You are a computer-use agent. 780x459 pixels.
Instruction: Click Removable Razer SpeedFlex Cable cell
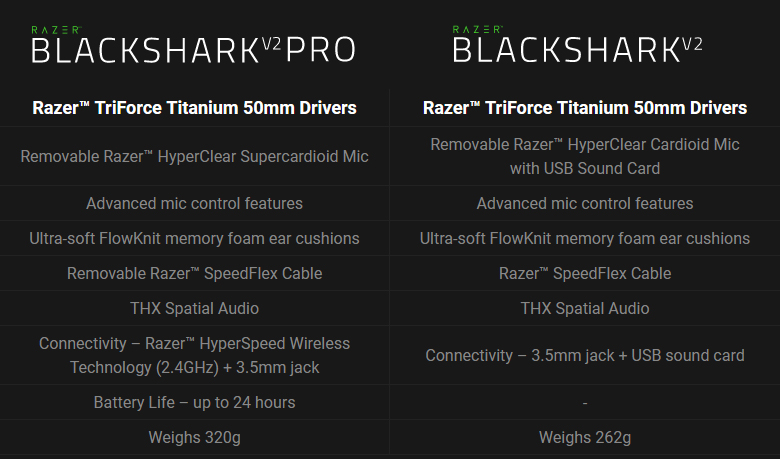[195, 274]
